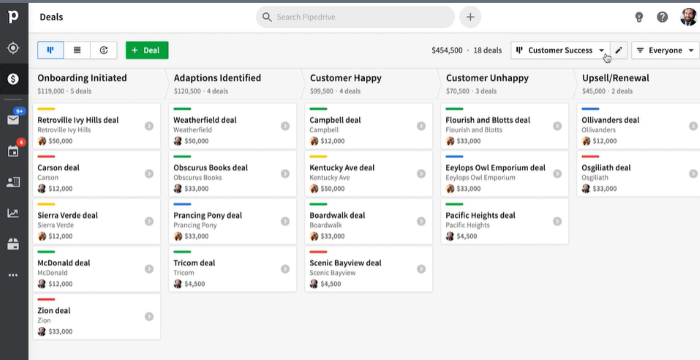This screenshot has width=700, height=360.
Task: Click arrow on Pacific Heights deal card
Action: 557,221
